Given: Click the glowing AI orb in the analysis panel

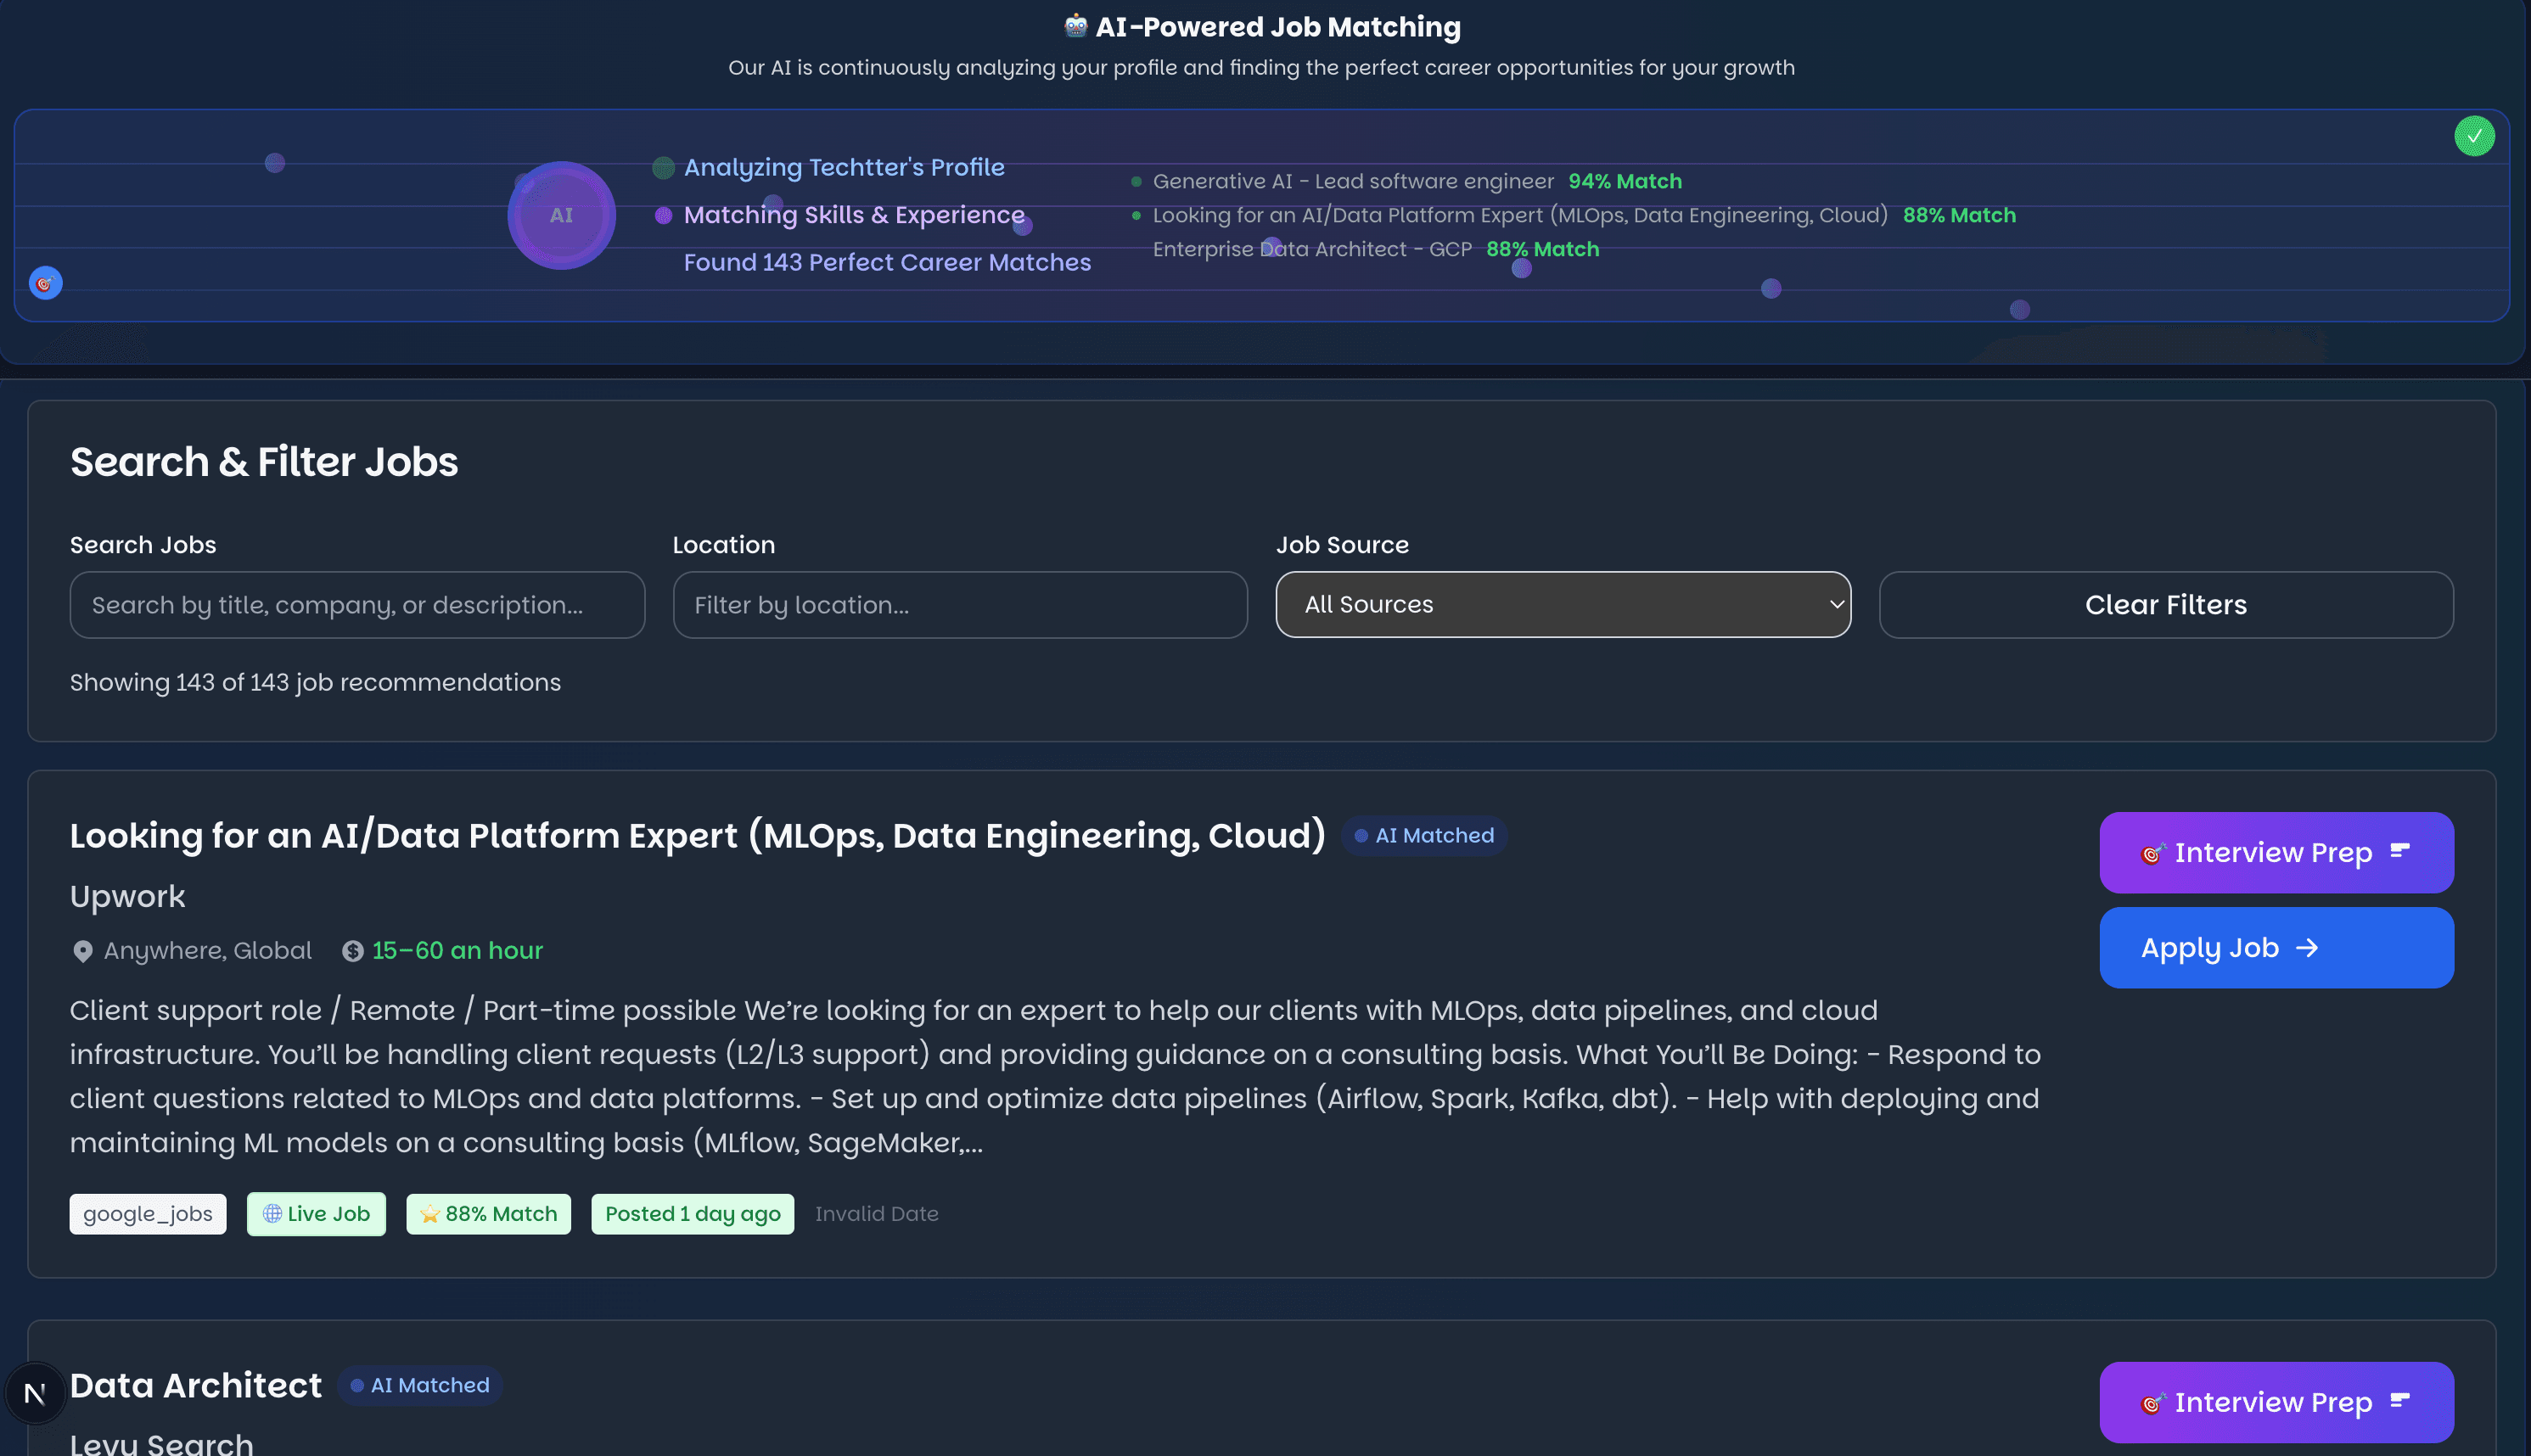Looking at the screenshot, I should pos(561,215).
